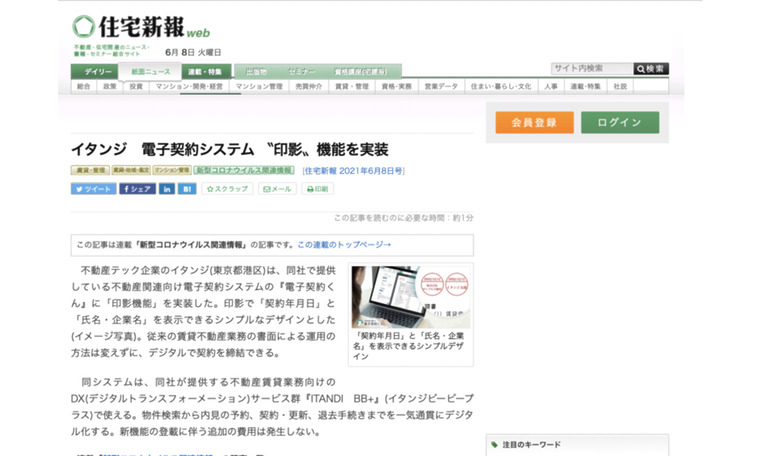The height and width of the screenshot is (456, 760).
Task: Open the article image thumbnail
Action: [410, 297]
